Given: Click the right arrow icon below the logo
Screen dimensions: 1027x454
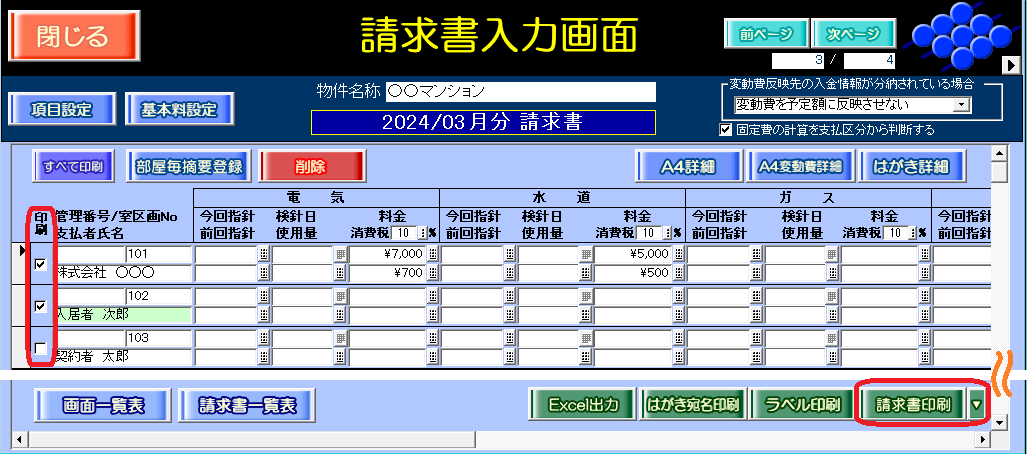Looking at the screenshot, I should pyautogui.click(x=1011, y=64).
